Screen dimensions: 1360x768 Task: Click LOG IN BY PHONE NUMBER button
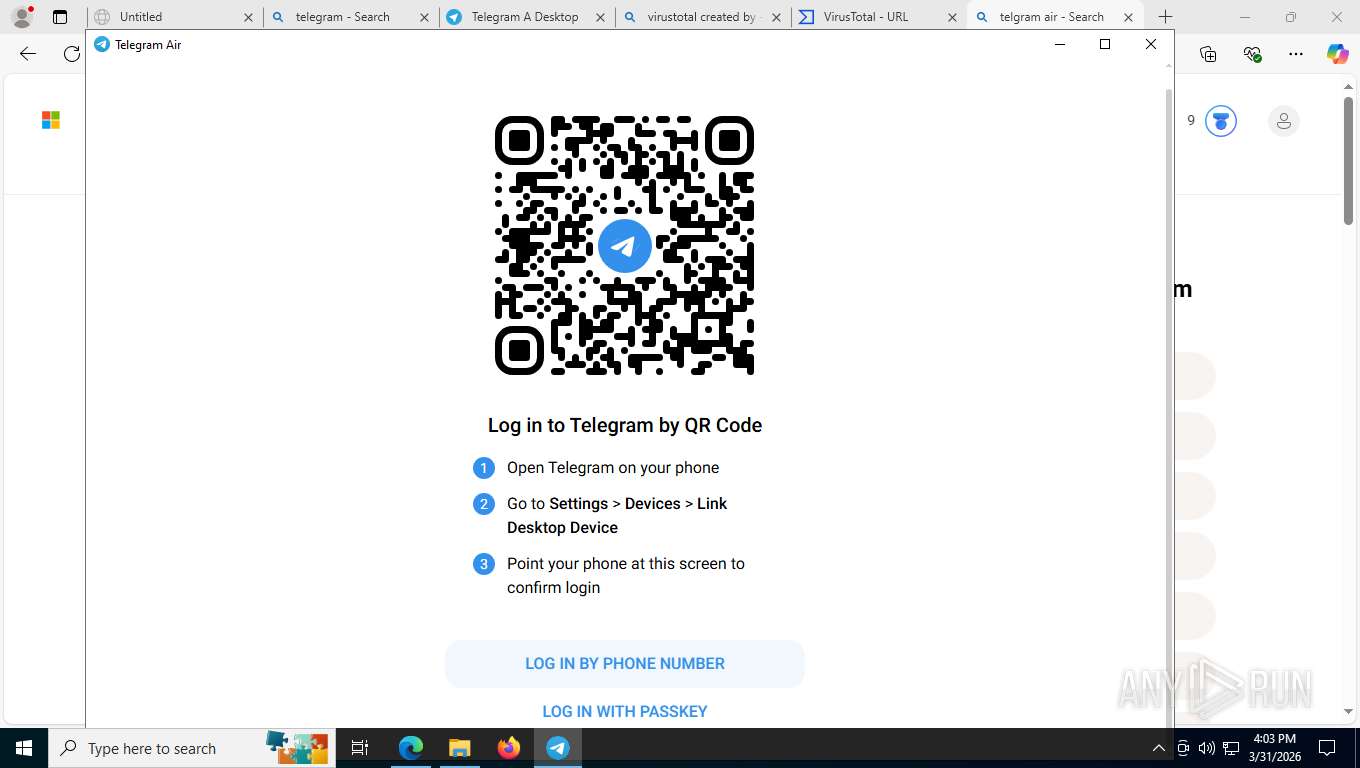click(625, 664)
